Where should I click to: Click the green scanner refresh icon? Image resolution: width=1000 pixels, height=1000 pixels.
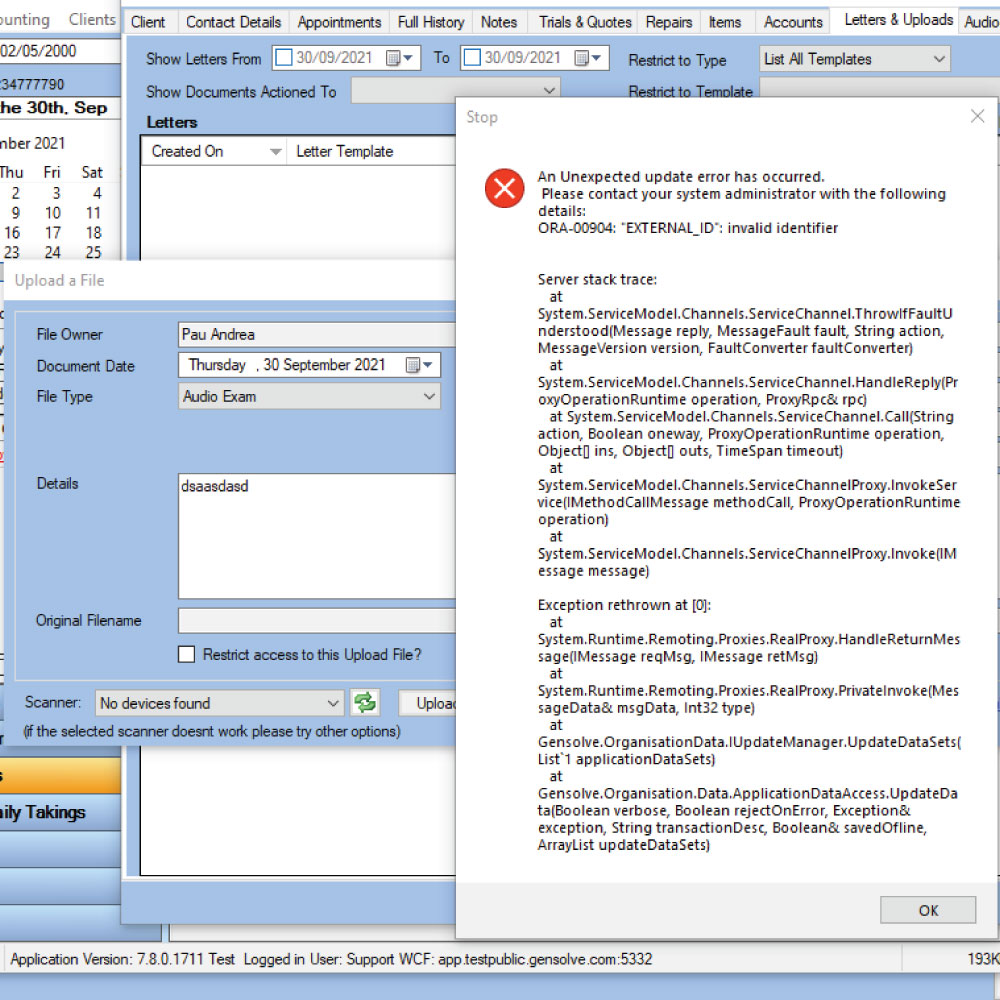pos(365,703)
